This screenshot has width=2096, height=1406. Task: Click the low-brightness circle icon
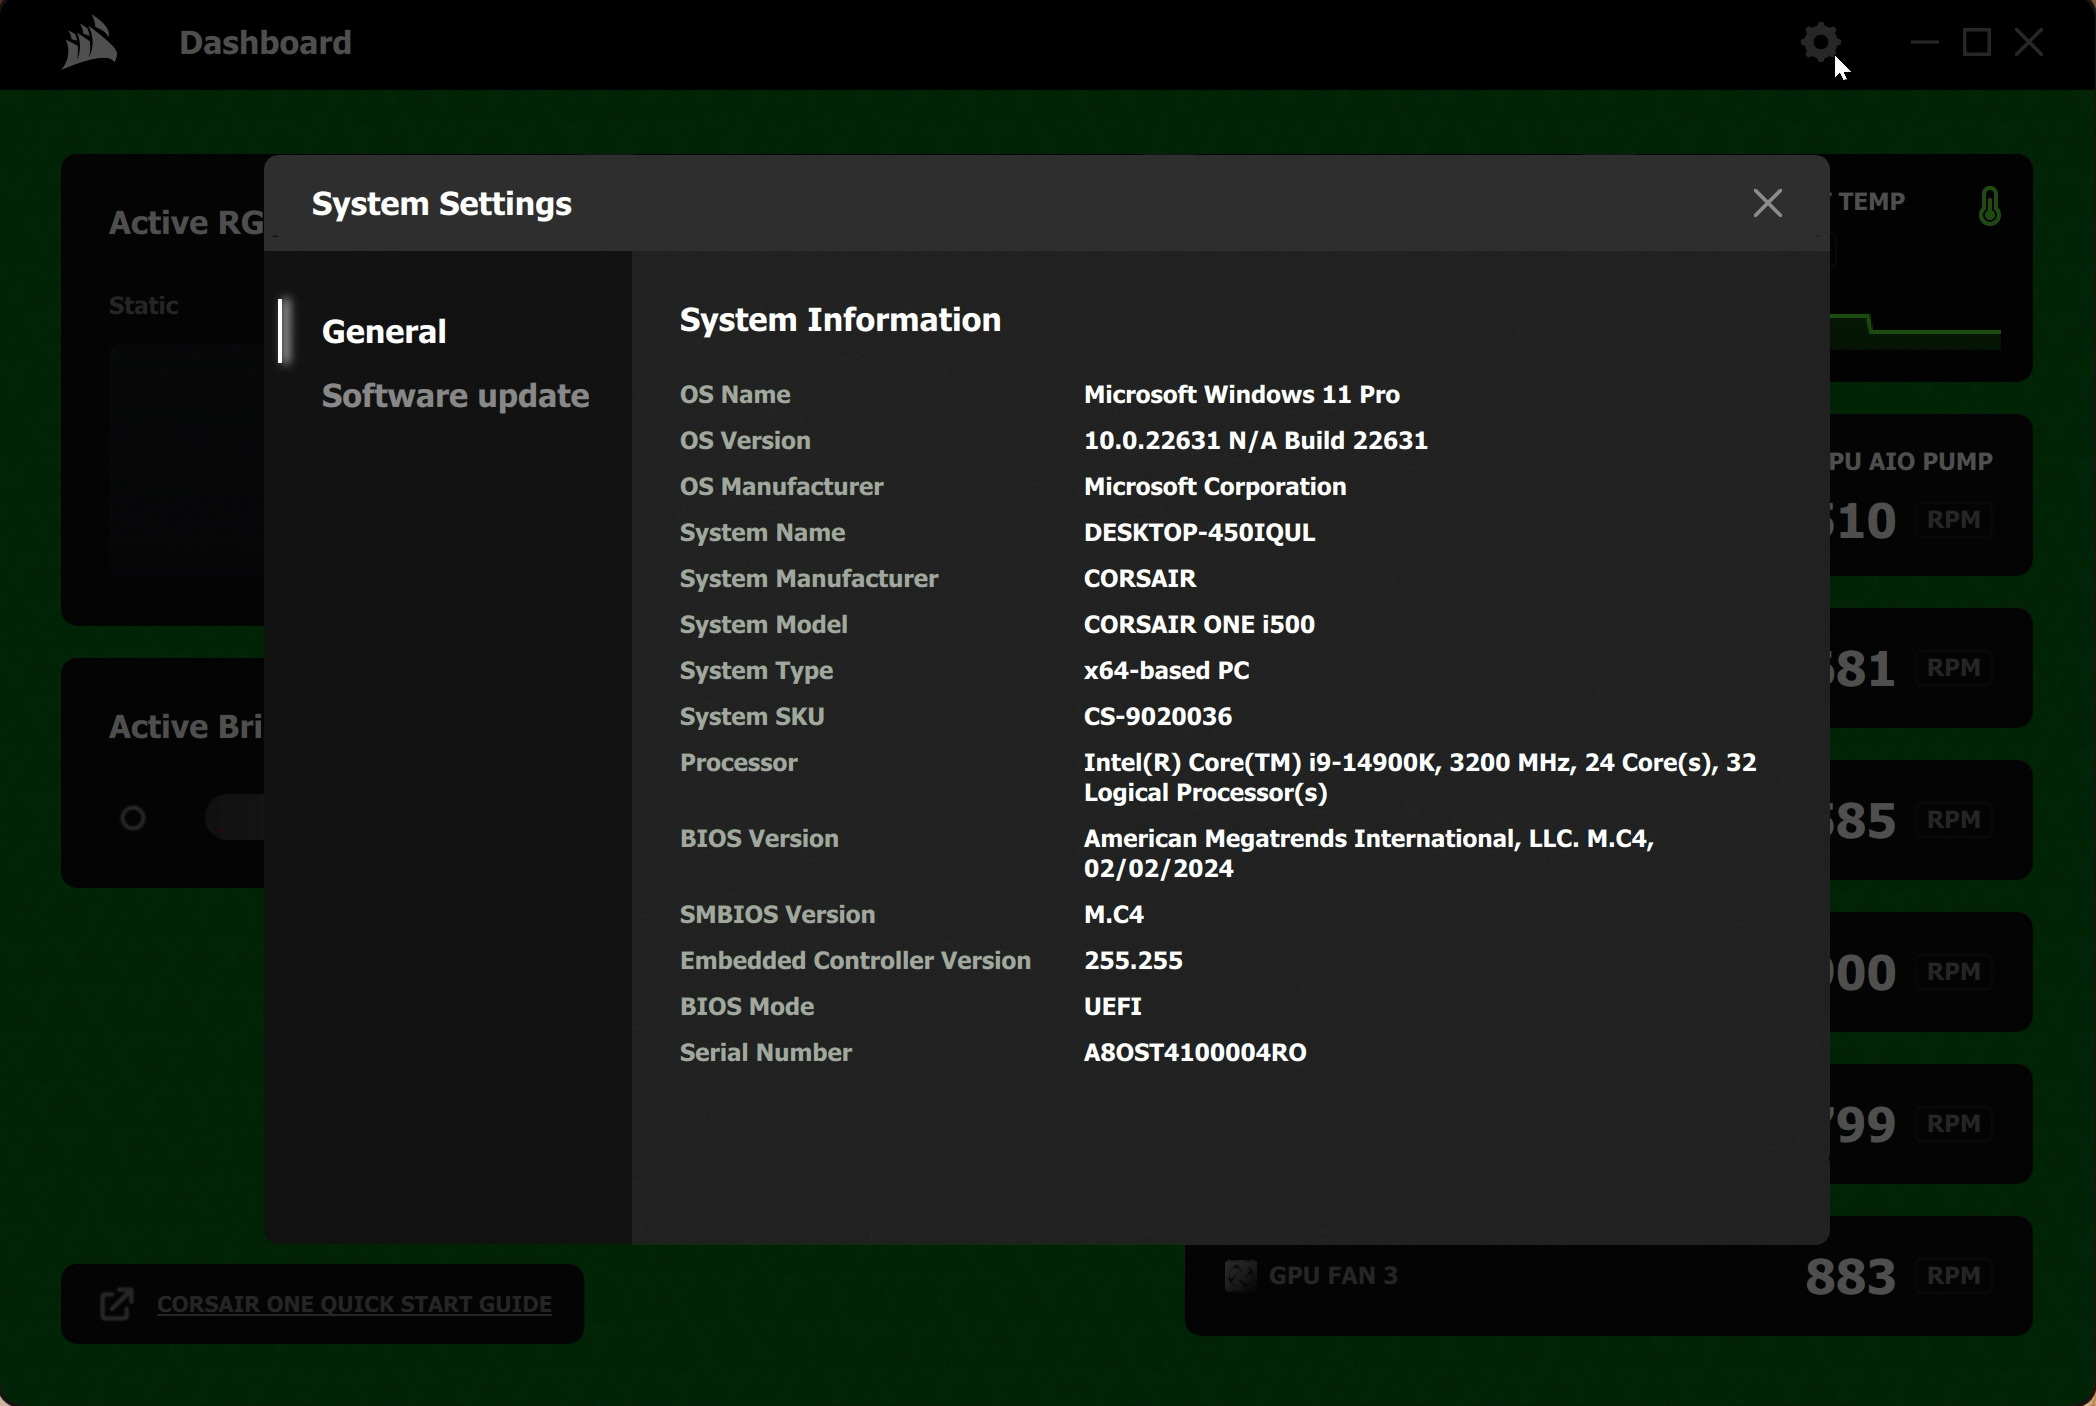click(133, 818)
